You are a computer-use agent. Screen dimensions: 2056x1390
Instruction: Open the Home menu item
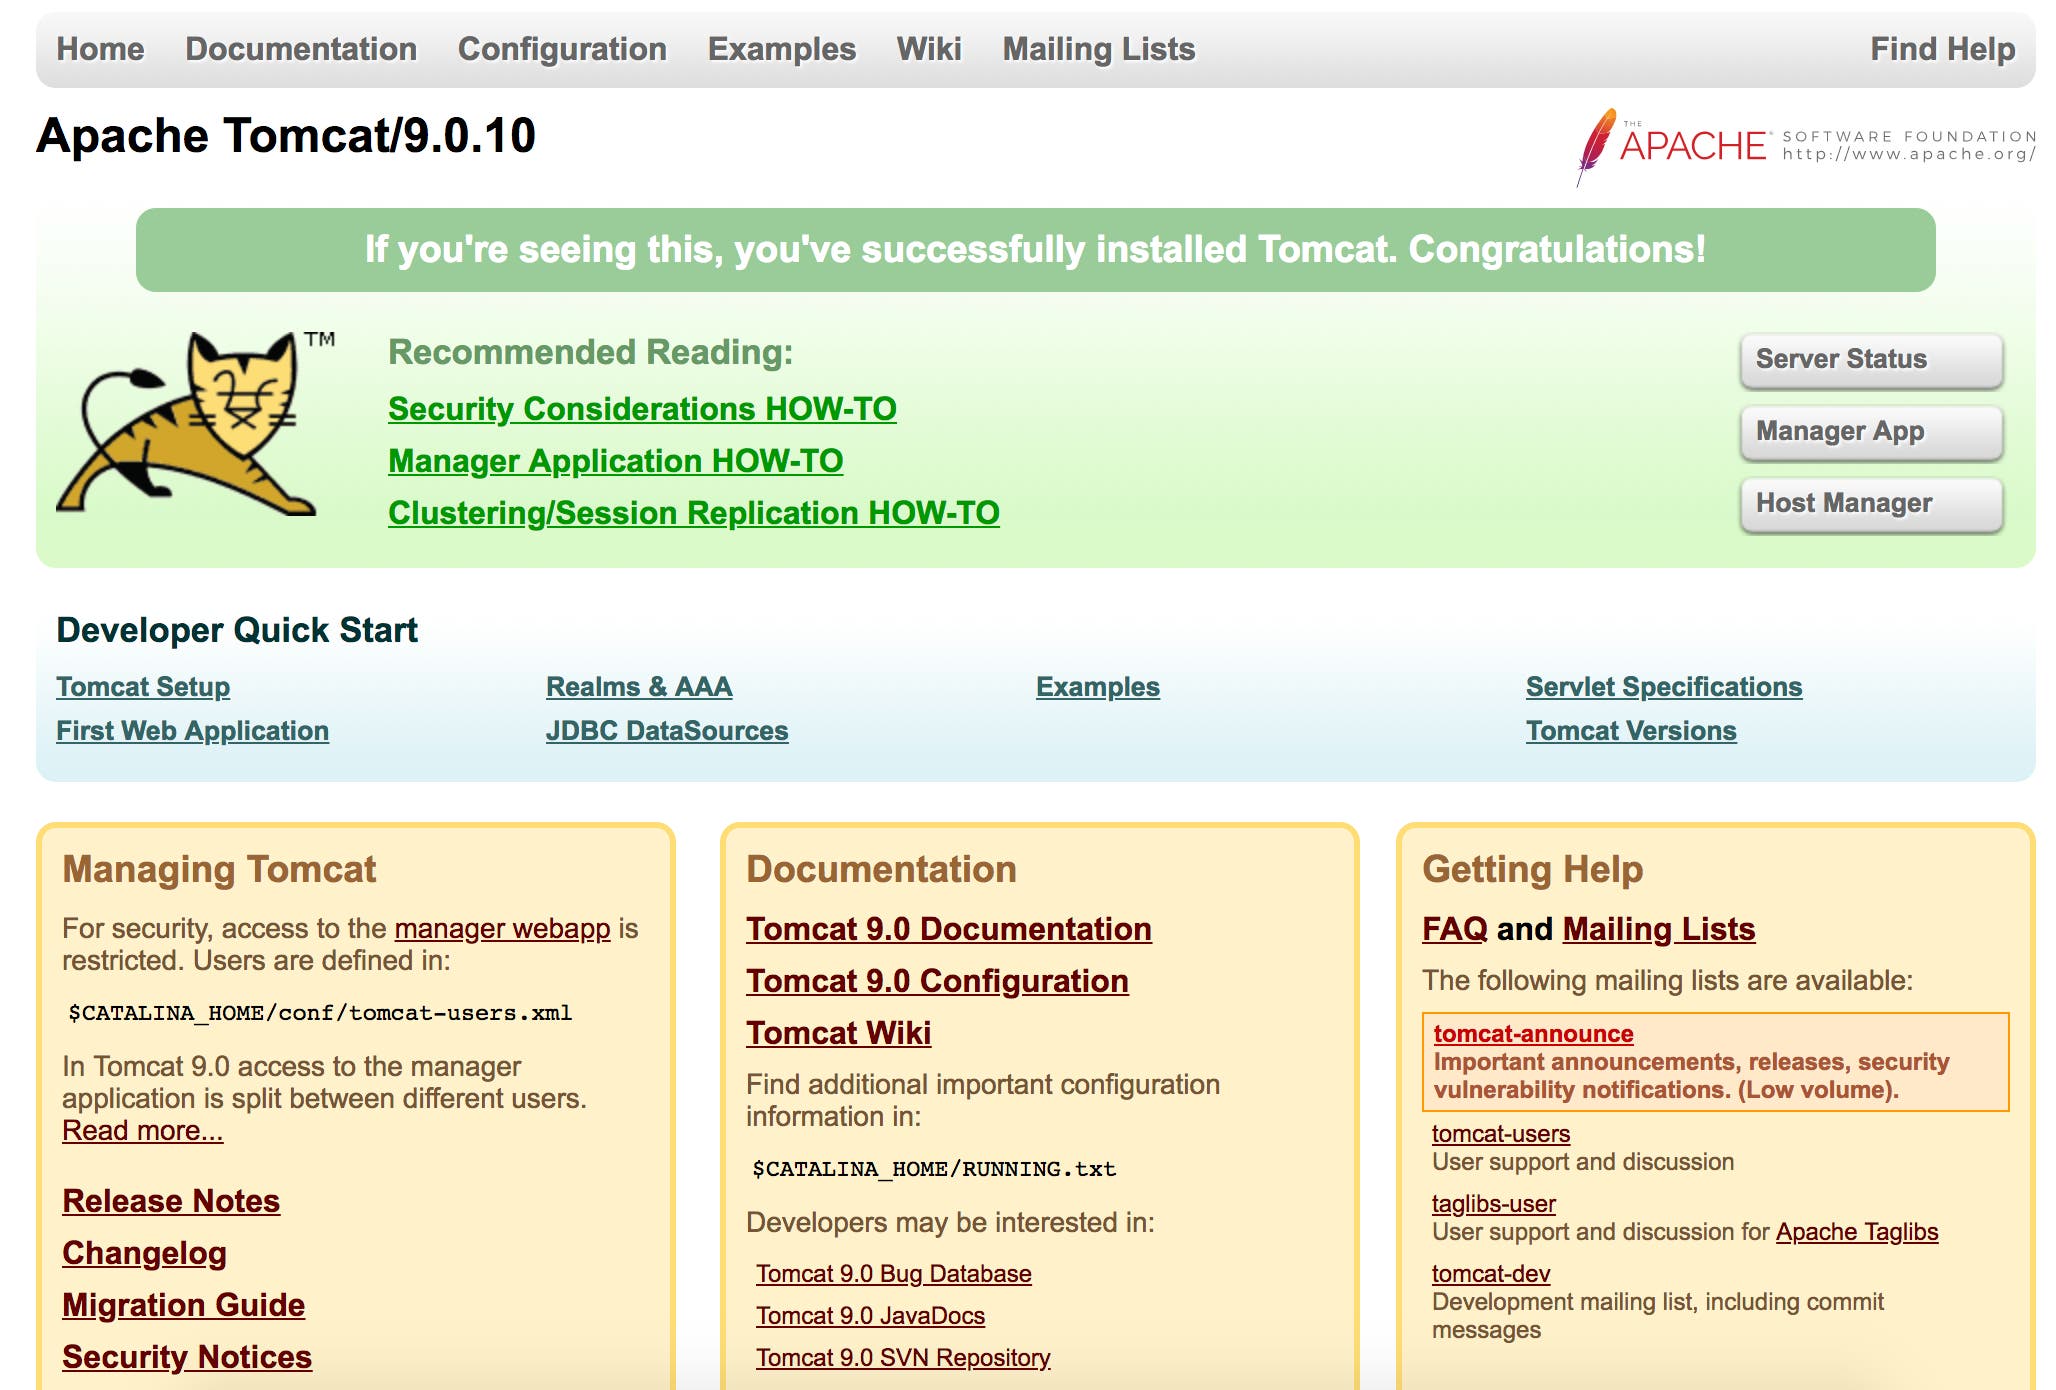click(100, 48)
